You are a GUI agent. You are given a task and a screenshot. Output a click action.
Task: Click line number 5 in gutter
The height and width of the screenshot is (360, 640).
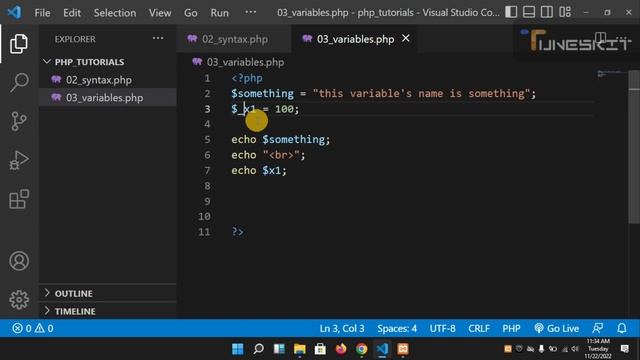[207, 140]
